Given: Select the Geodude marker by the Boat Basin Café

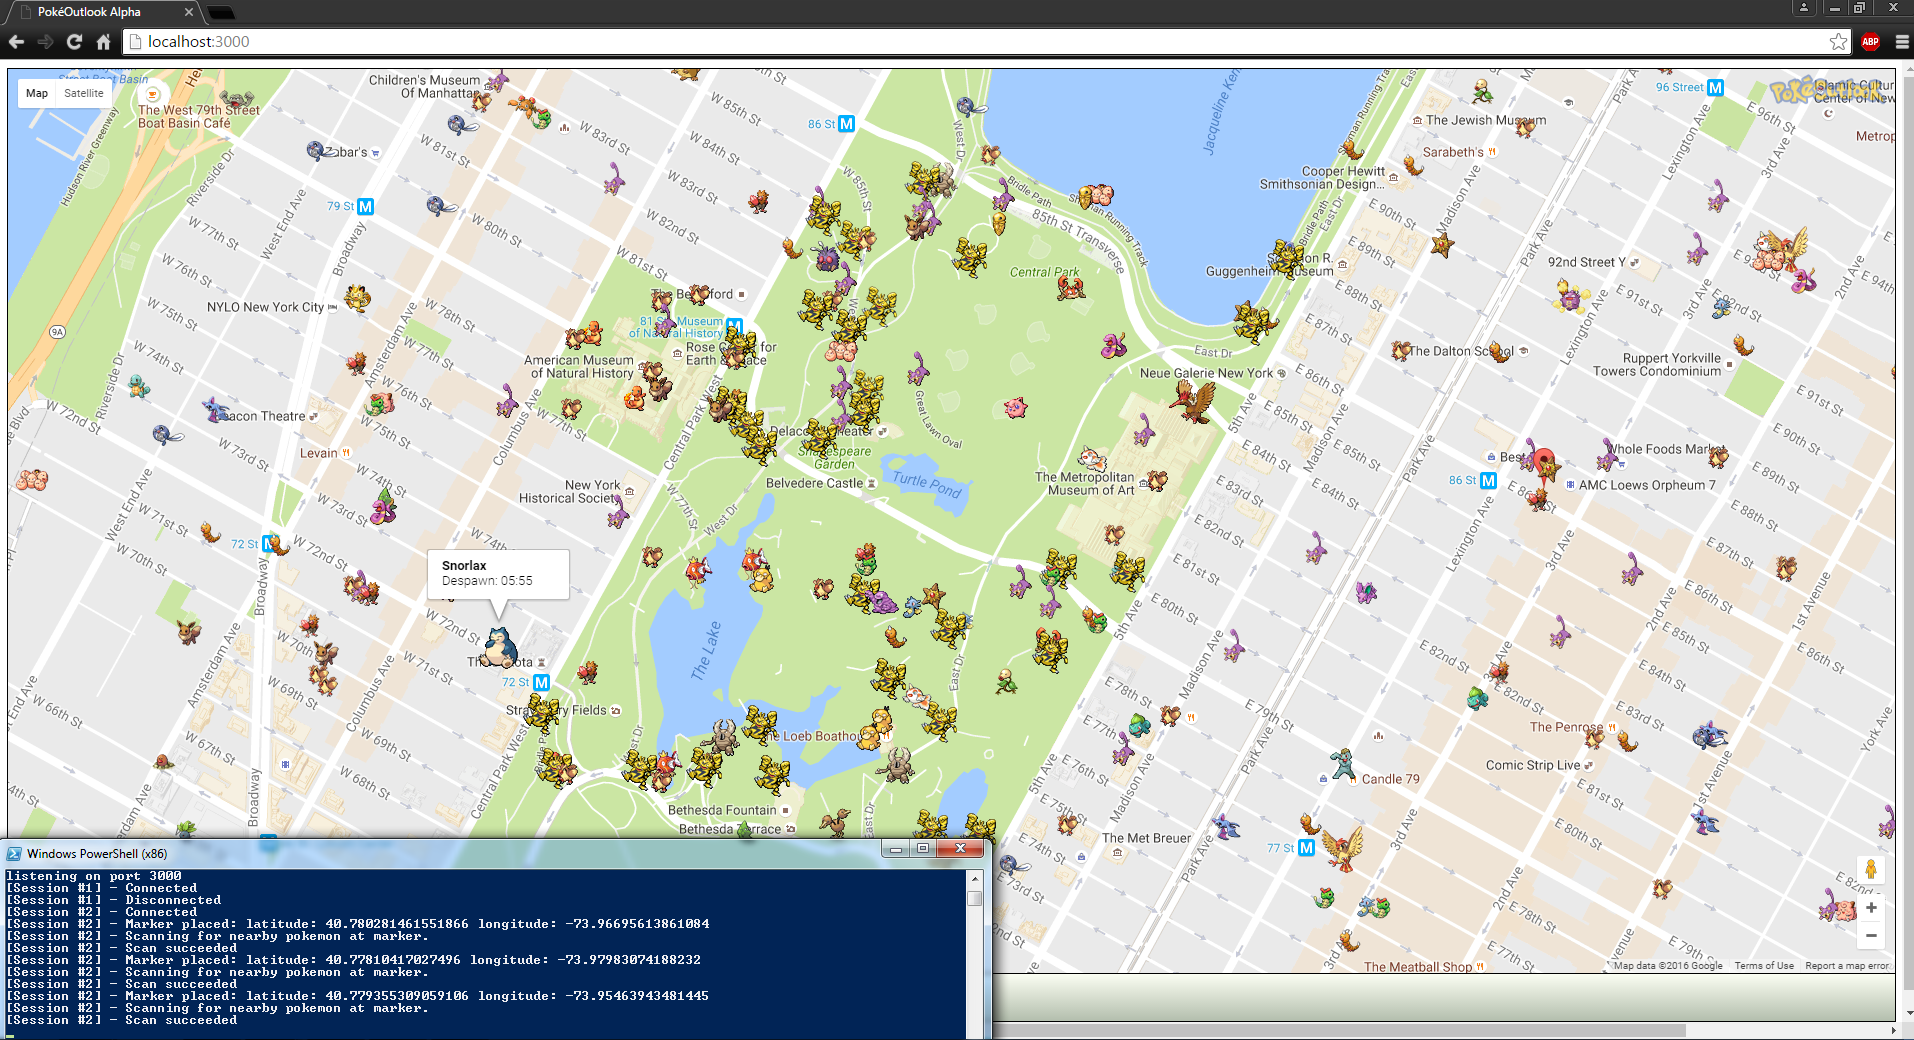Looking at the screenshot, I should pos(236,99).
